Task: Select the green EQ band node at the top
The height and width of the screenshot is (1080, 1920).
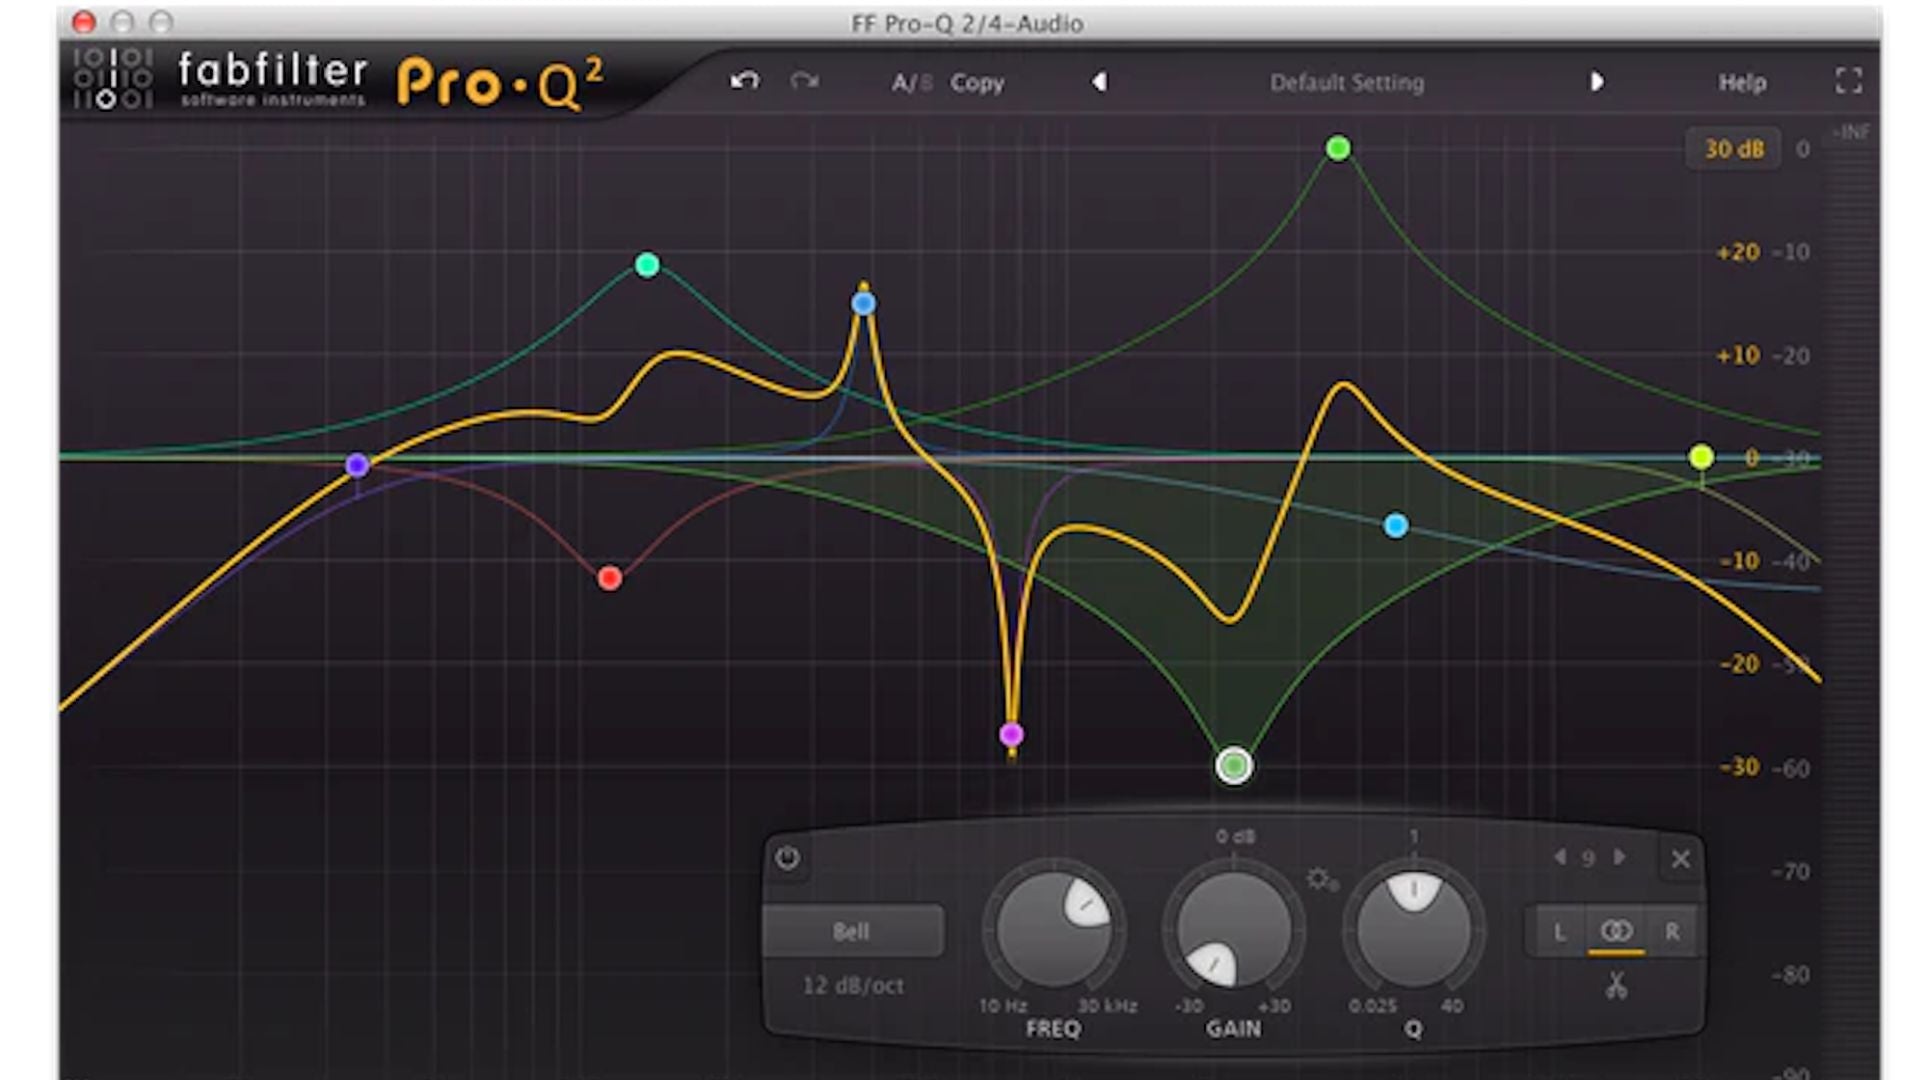Action: (x=1338, y=148)
